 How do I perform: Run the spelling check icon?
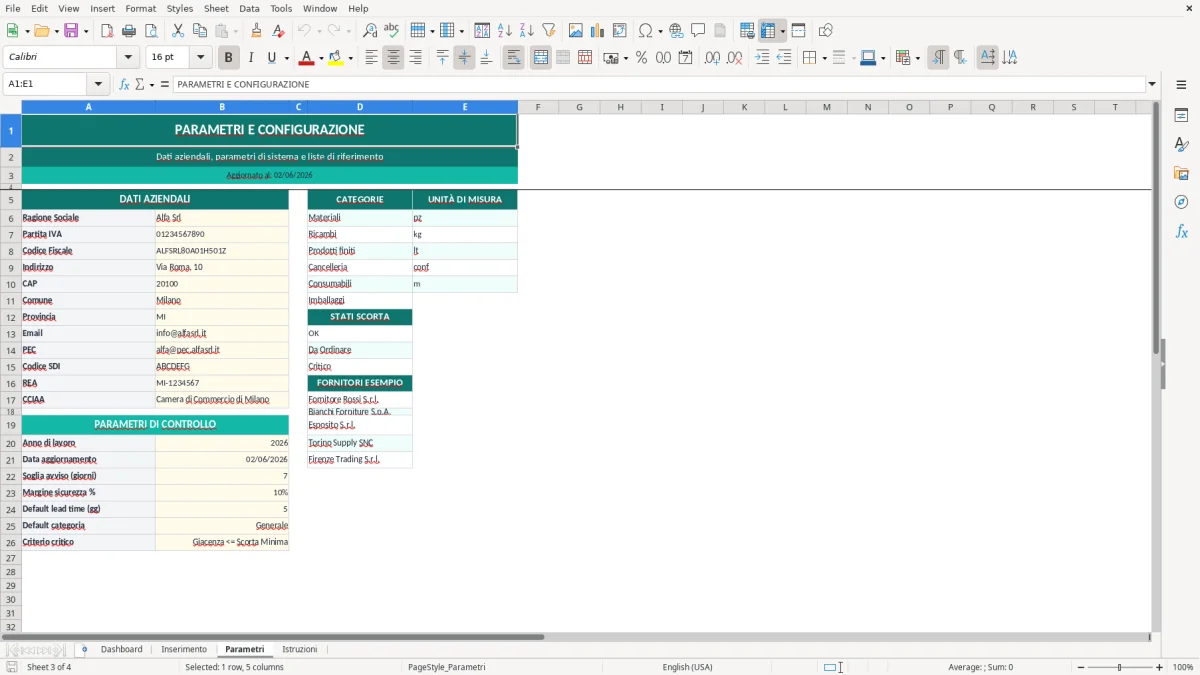392,31
